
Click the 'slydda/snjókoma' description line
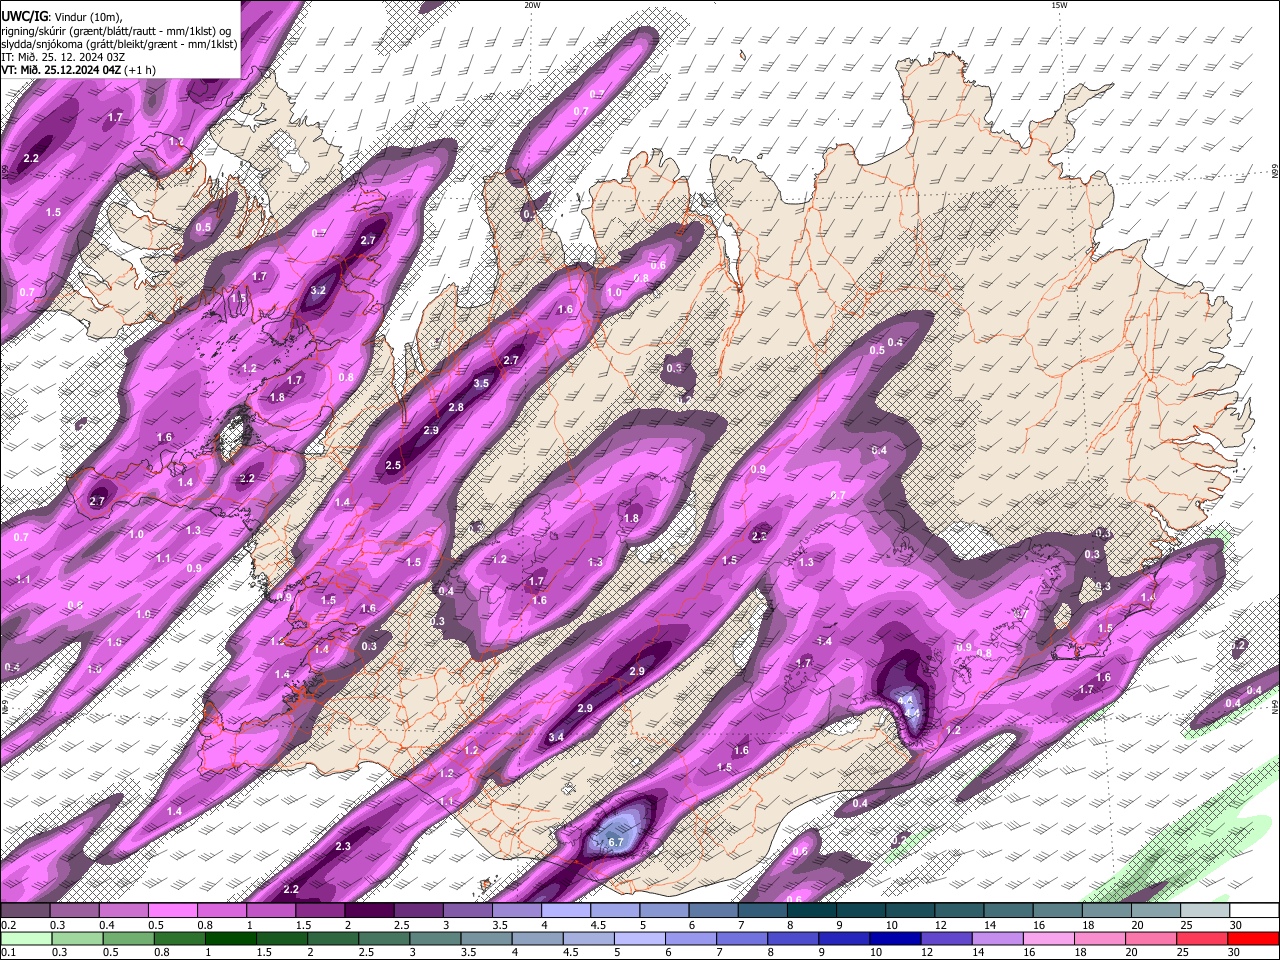119,43
